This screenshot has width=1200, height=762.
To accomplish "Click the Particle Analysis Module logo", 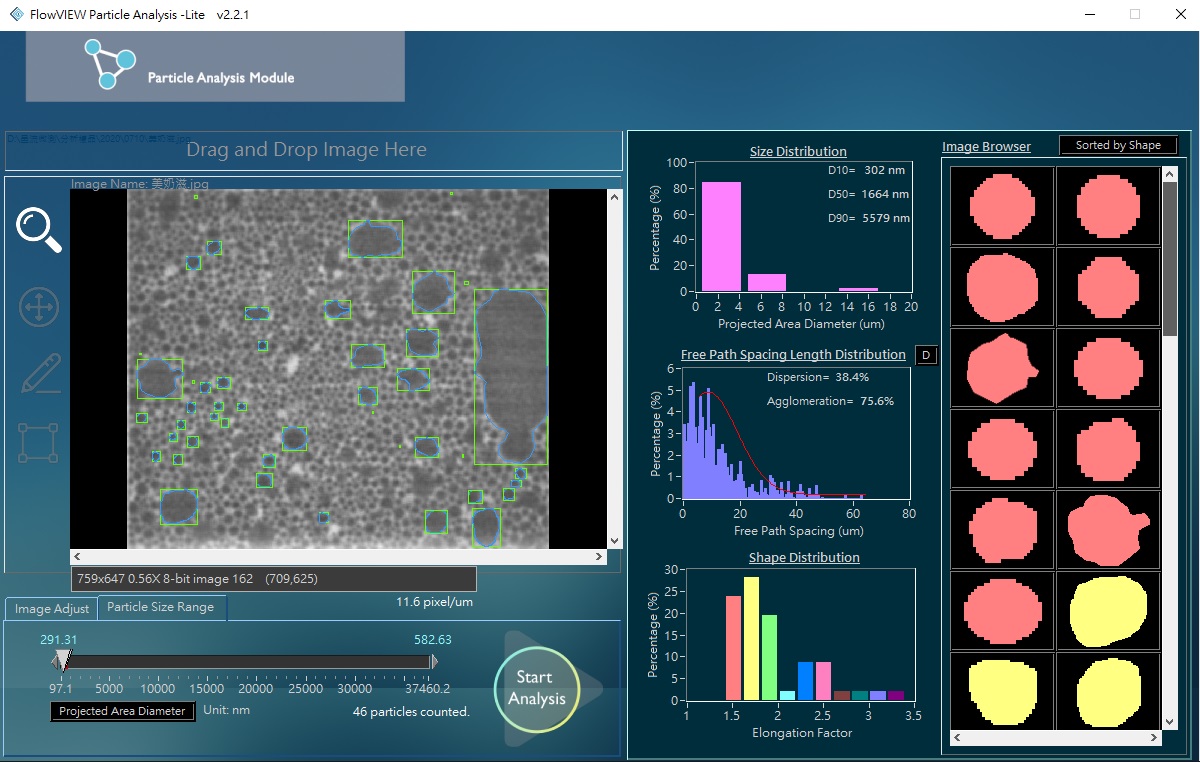I will (109, 64).
